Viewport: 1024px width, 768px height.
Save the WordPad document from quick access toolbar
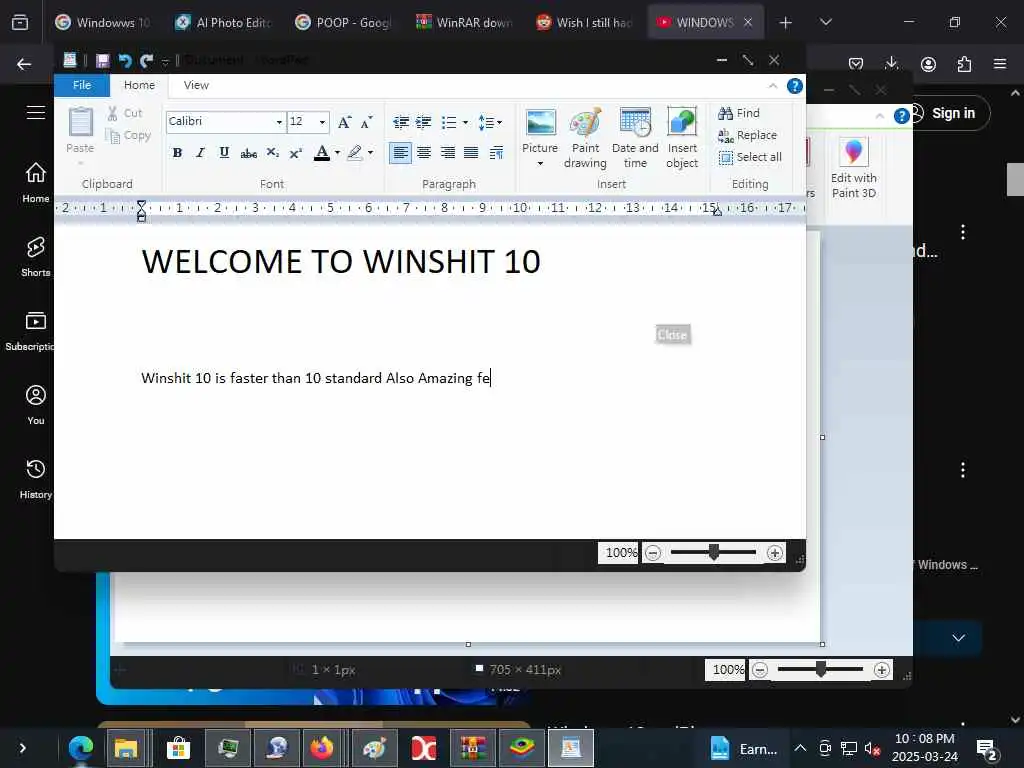(x=103, y=61)
